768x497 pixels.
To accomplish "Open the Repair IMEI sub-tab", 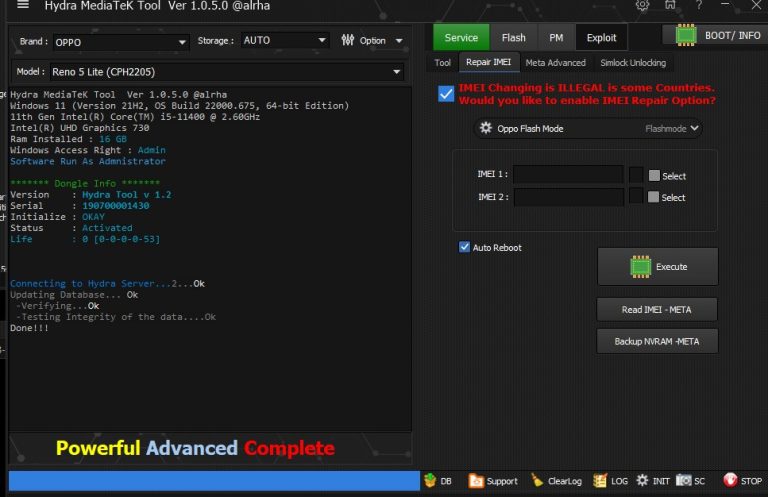I will coord(488,62).
